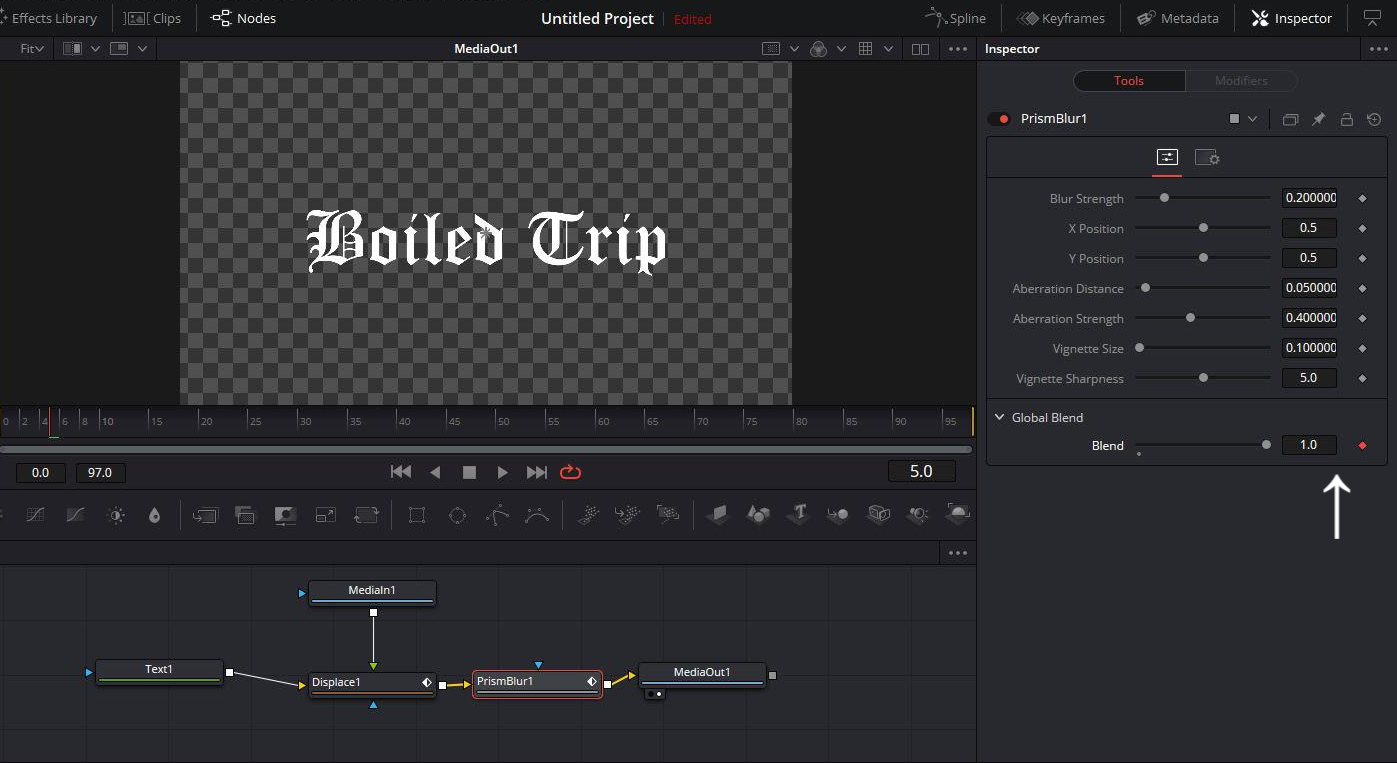
Task: Add a pRender particle node
Action: pos(667,515)
